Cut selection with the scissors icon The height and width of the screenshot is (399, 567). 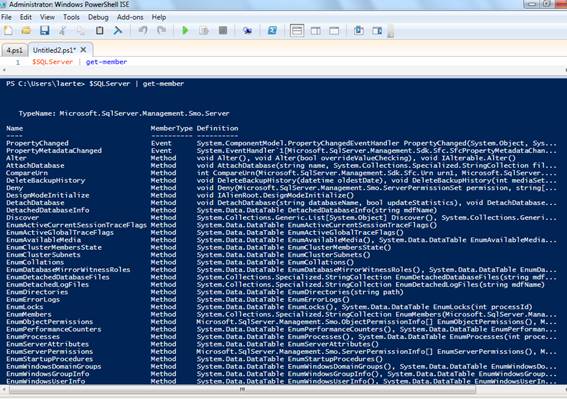click(63, 30)
